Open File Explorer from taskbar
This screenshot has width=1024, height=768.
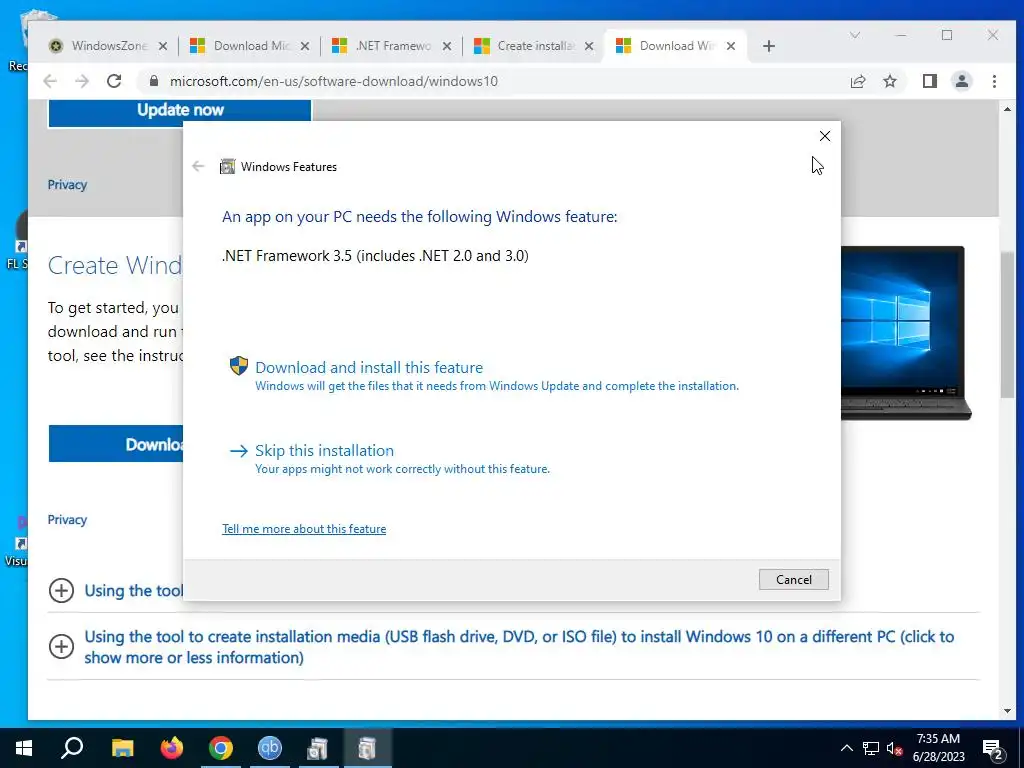tap(122, 748)
